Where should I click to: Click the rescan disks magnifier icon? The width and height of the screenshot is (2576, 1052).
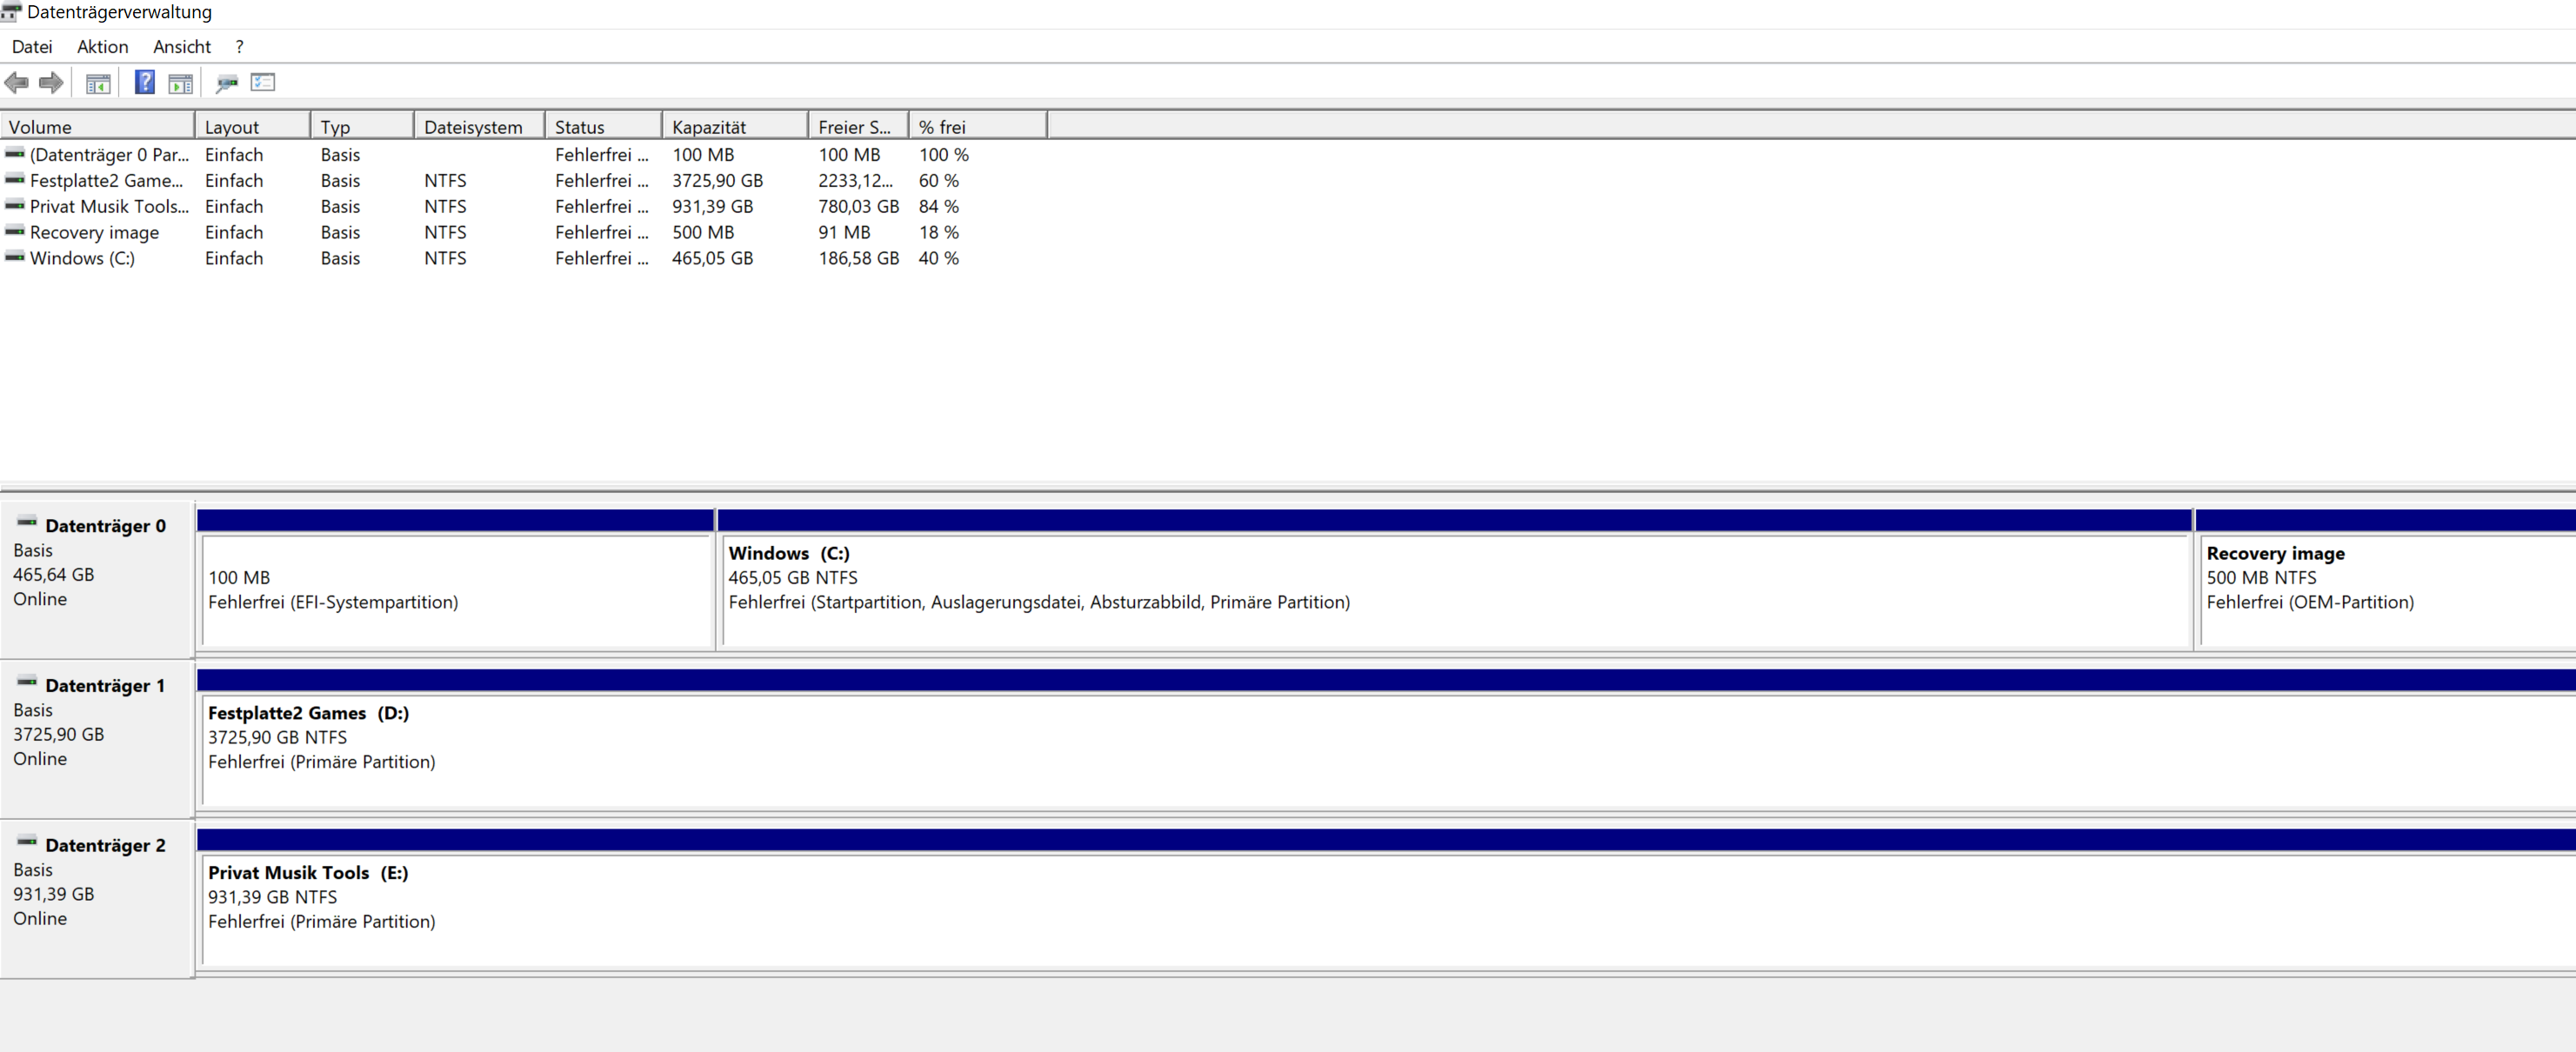(227, 84)
